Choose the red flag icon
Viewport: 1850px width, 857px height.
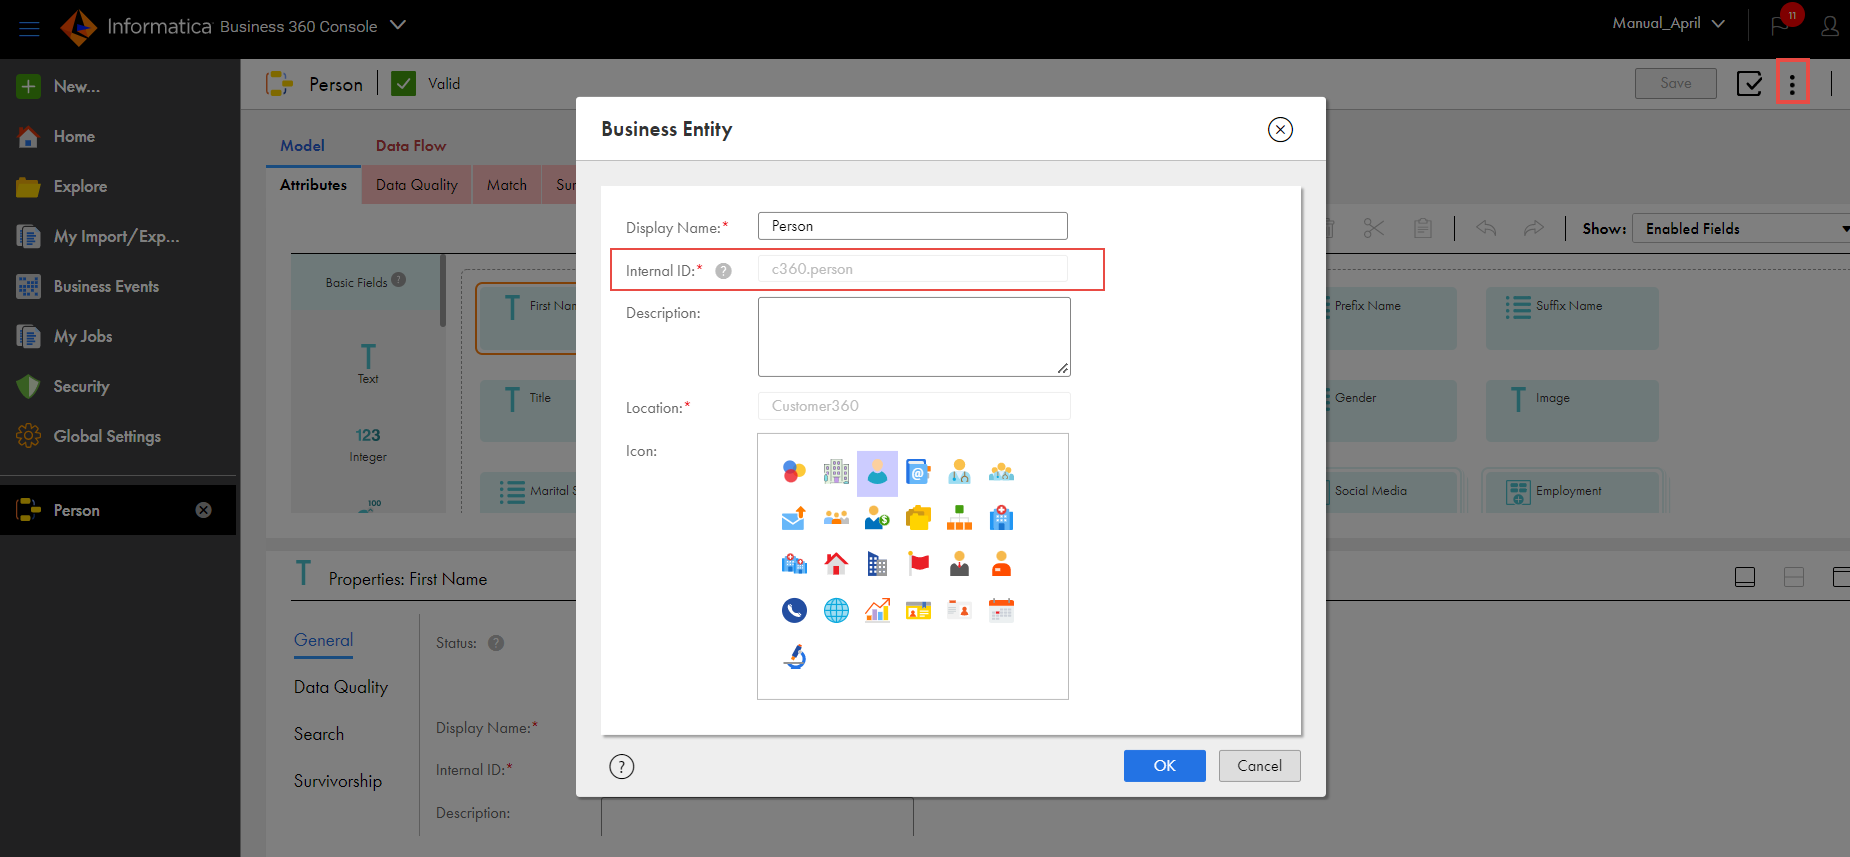click(918, 564)
